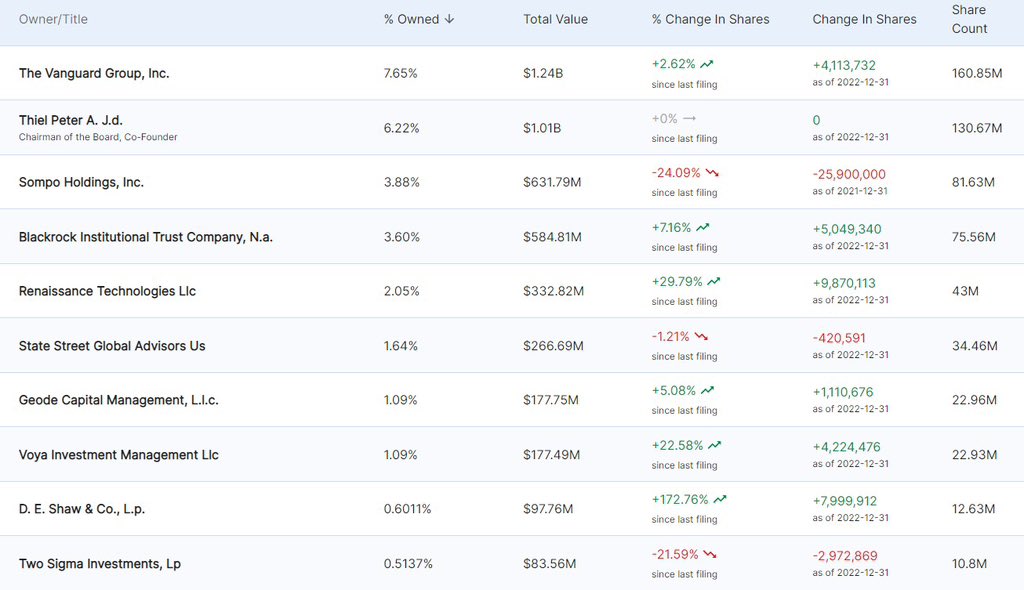Click the $177.49M total value
The width and height of the screenshot is (1024, 590).
click(x=551, y=455)
